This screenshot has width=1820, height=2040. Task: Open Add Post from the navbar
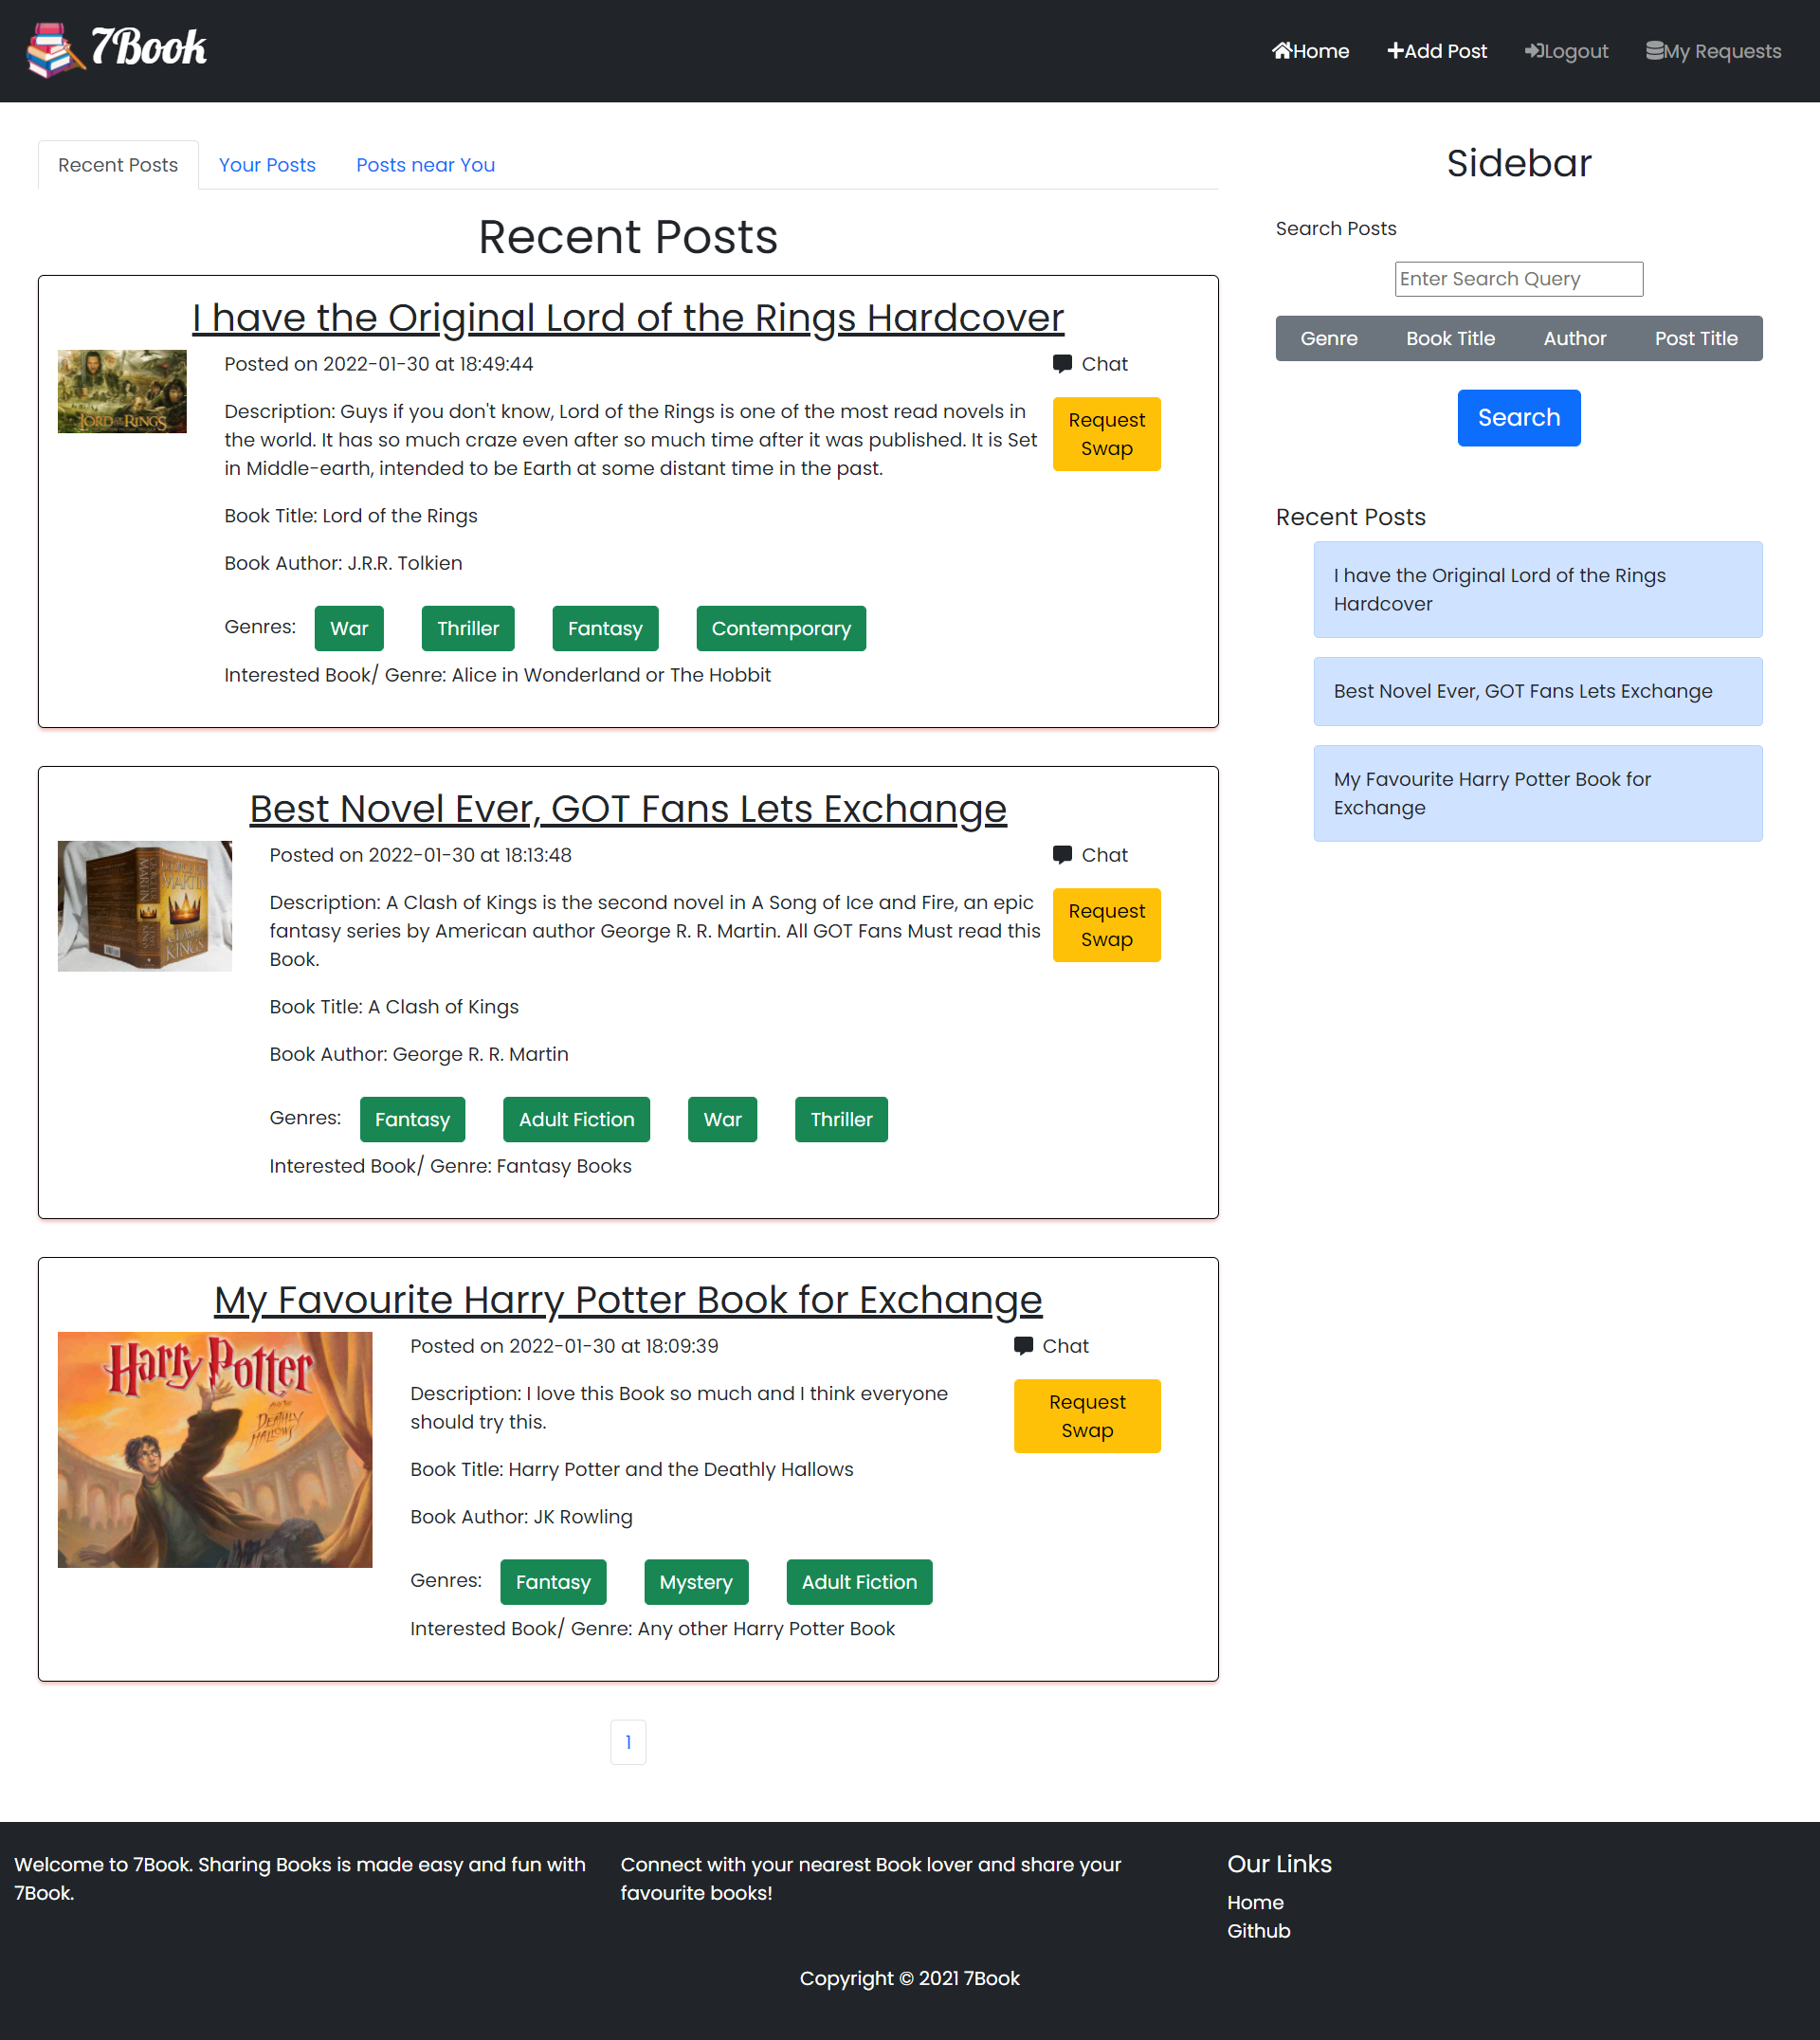pos(1437,51)
